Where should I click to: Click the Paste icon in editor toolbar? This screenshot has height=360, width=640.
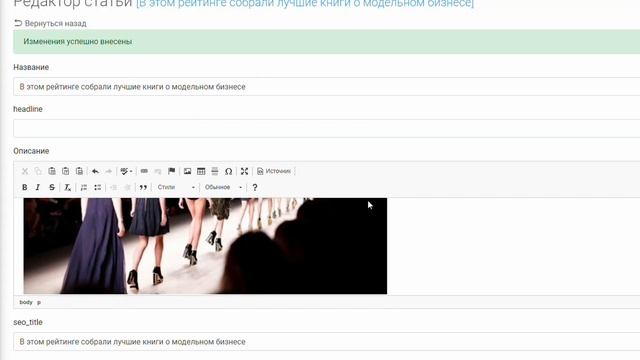[x=52, y=171]
